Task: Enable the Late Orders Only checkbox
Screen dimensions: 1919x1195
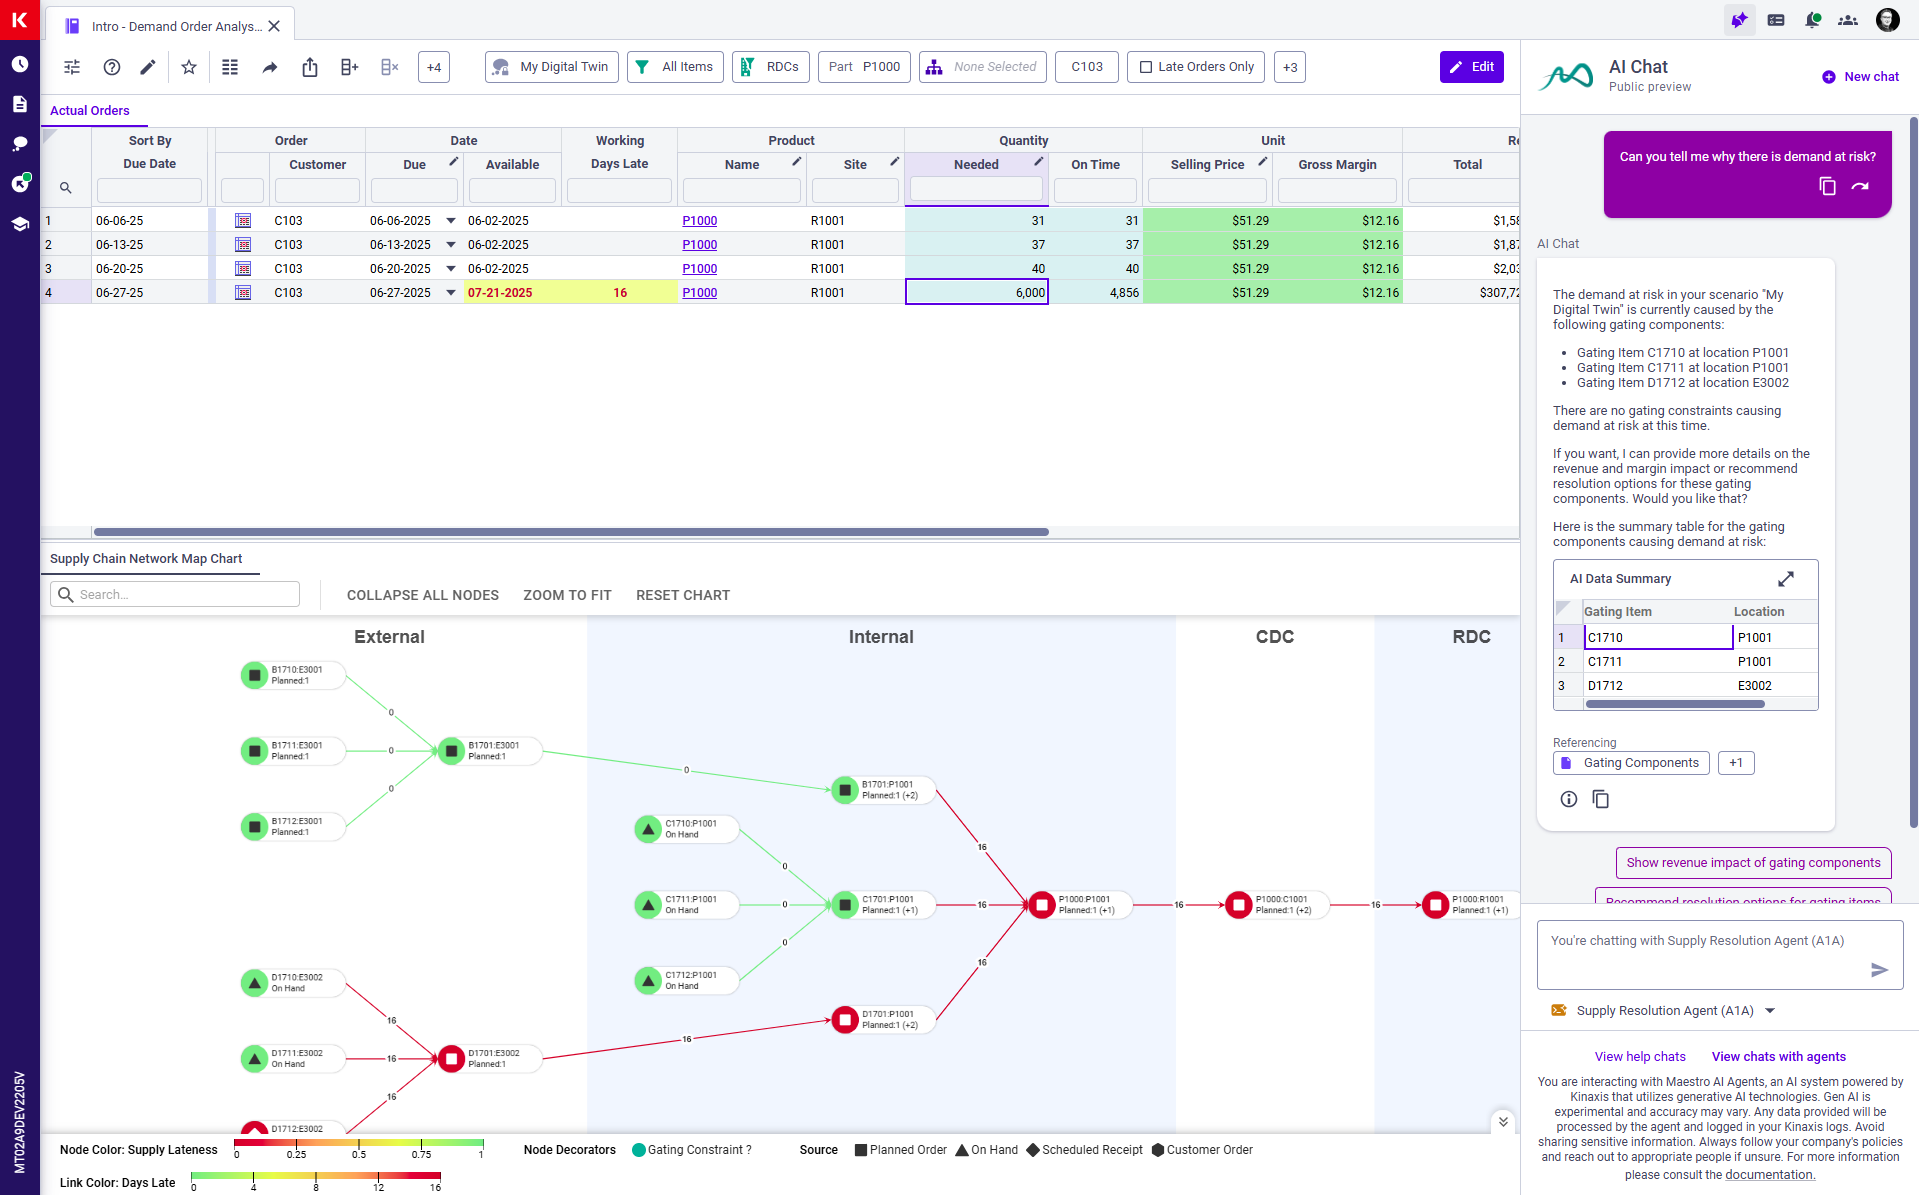Action: tap(1146, 67)
